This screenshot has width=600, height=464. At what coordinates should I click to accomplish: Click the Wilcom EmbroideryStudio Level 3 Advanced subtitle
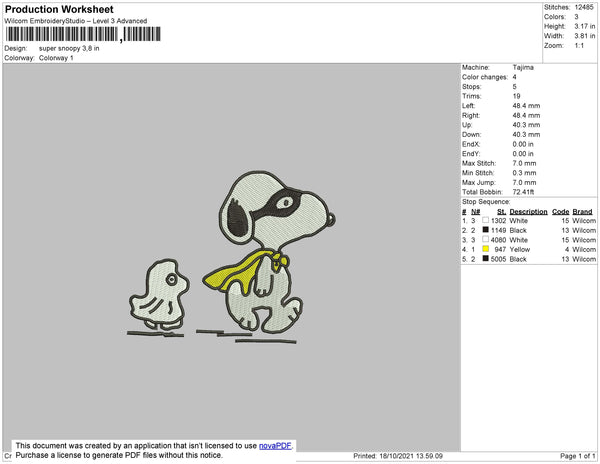(x=76, y=21)
